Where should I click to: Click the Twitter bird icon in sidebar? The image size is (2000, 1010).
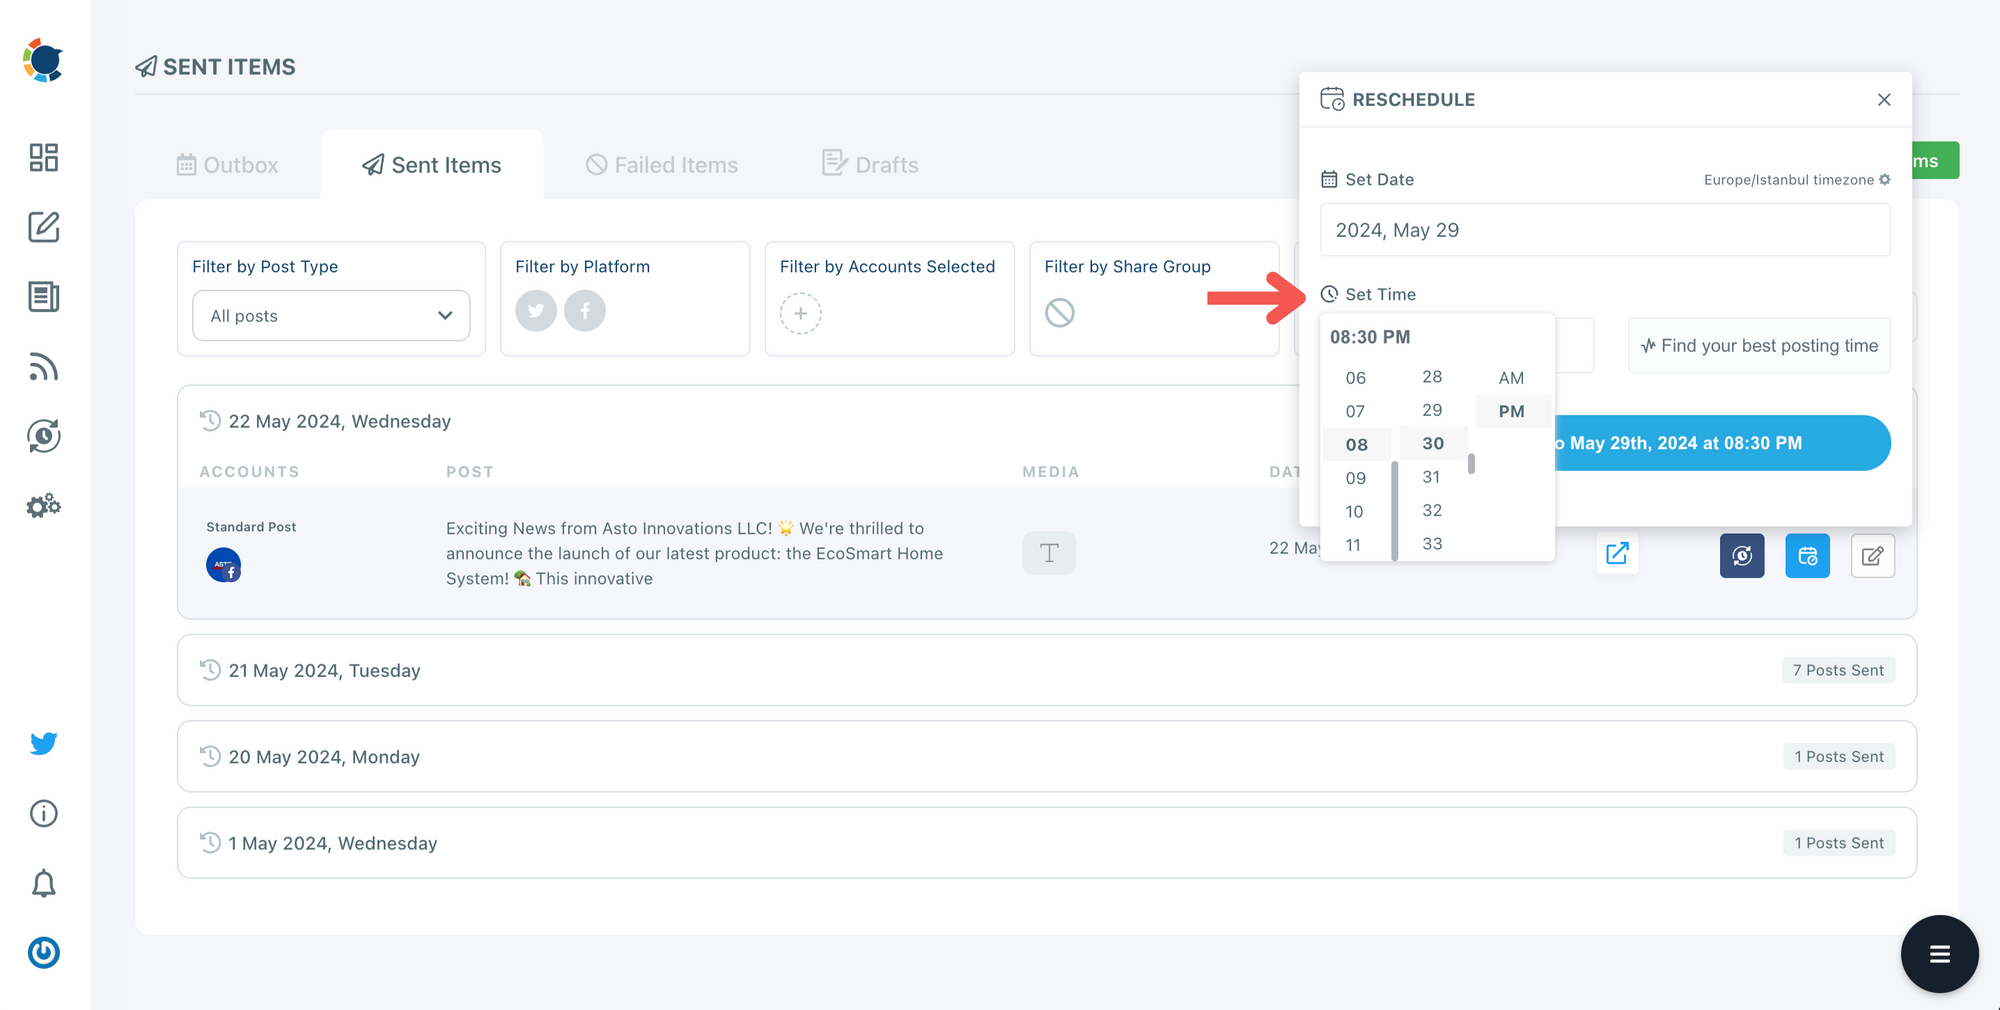(x=44, y=743)
